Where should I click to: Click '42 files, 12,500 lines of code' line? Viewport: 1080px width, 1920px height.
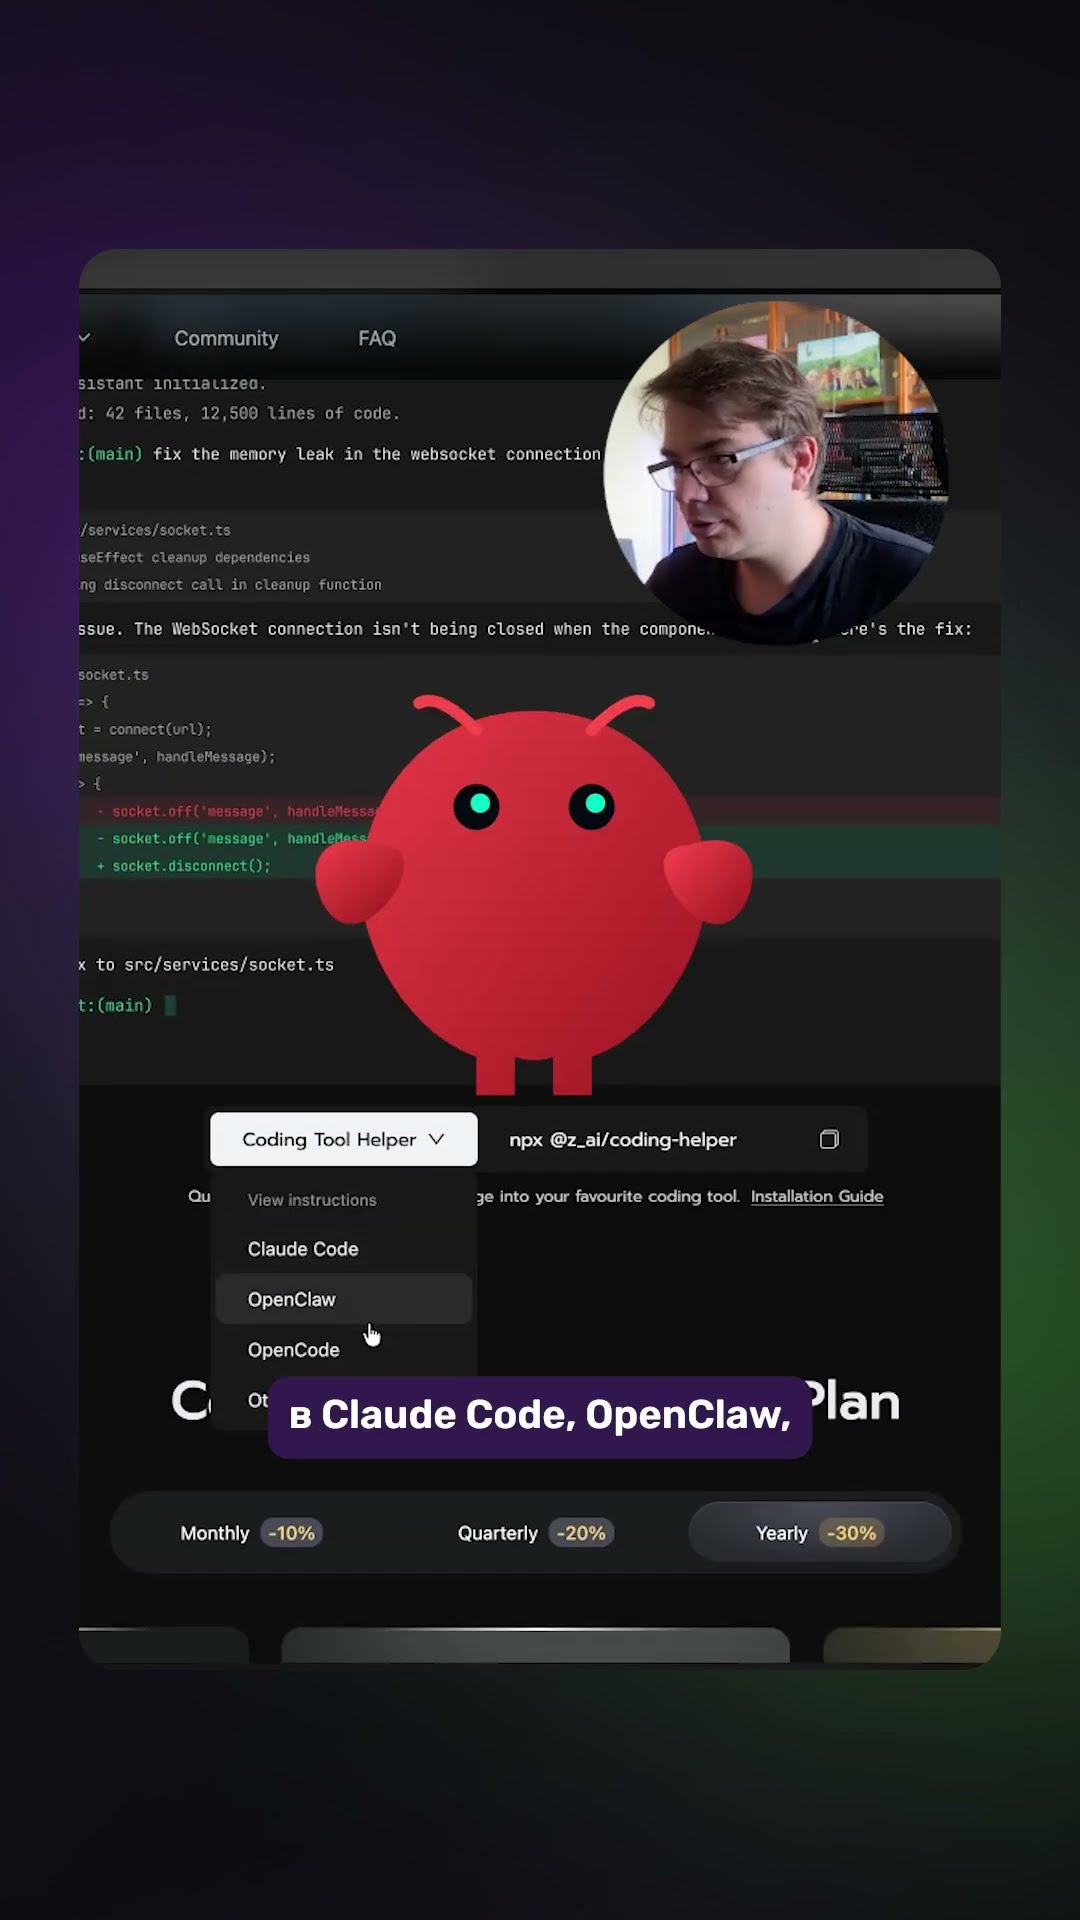pyautogui.click(x=240, y=413)
